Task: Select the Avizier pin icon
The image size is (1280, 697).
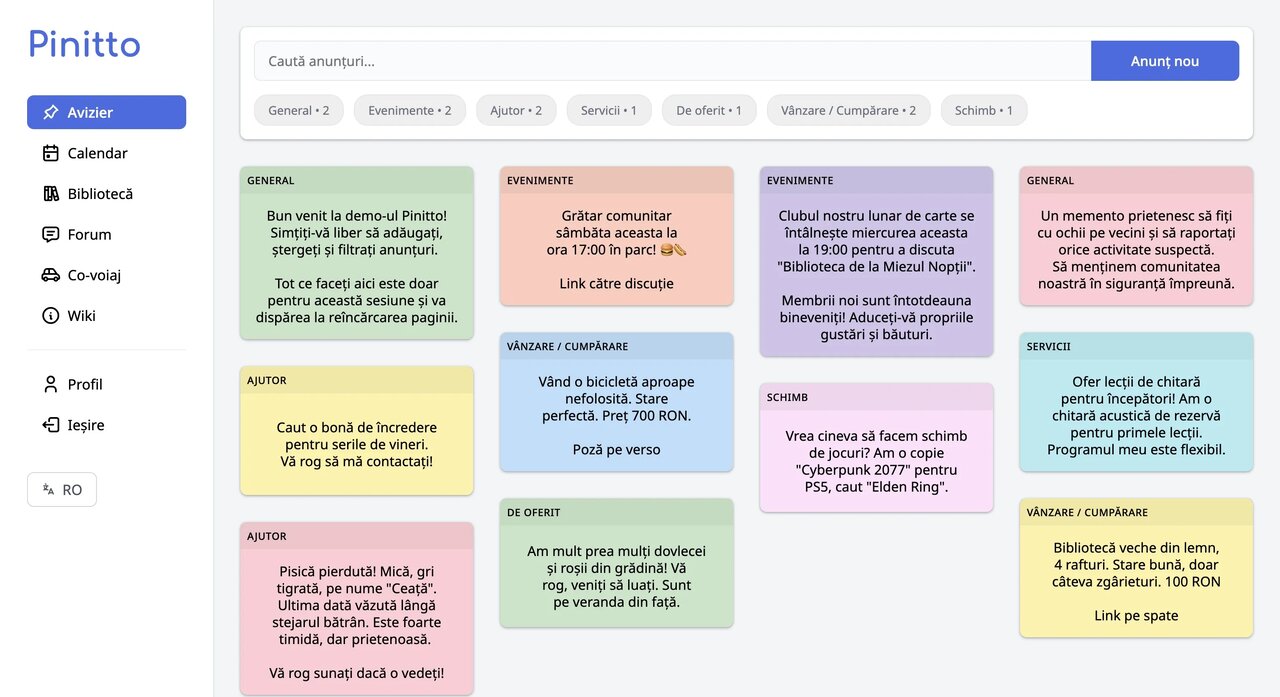Action: click(x=50, y=112)
